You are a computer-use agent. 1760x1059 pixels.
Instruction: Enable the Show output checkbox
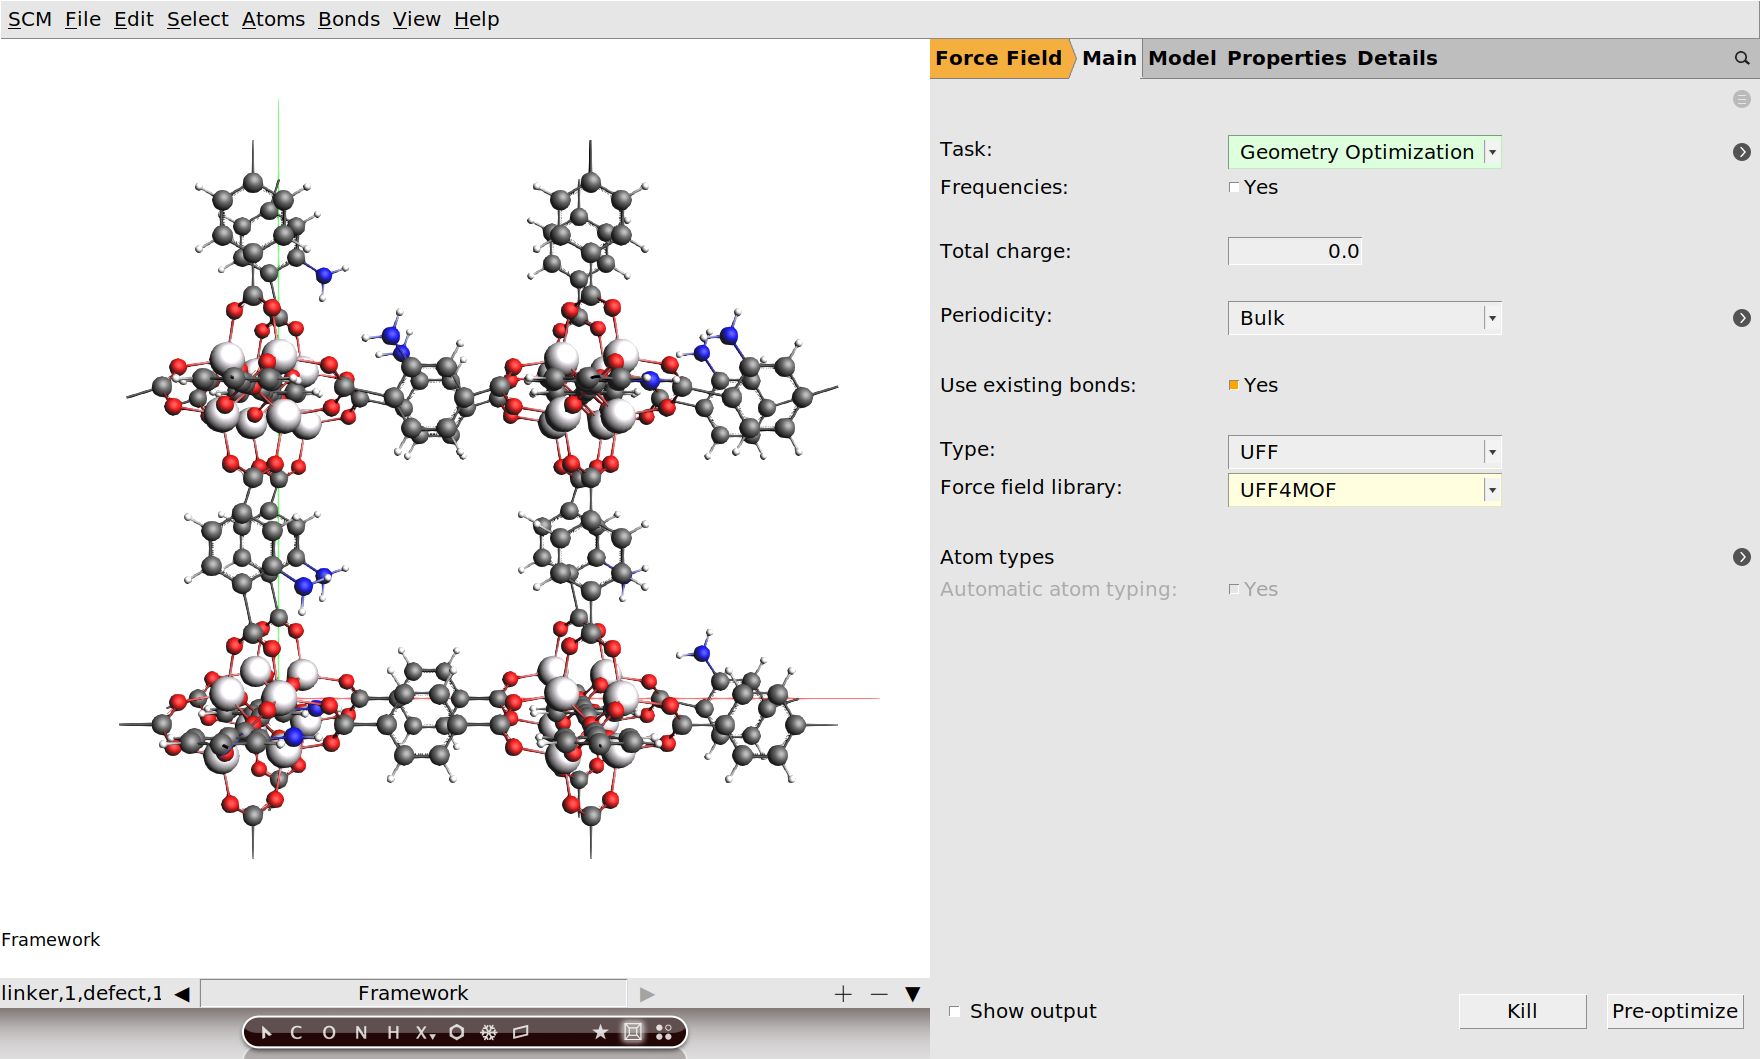pos(955,1011)
